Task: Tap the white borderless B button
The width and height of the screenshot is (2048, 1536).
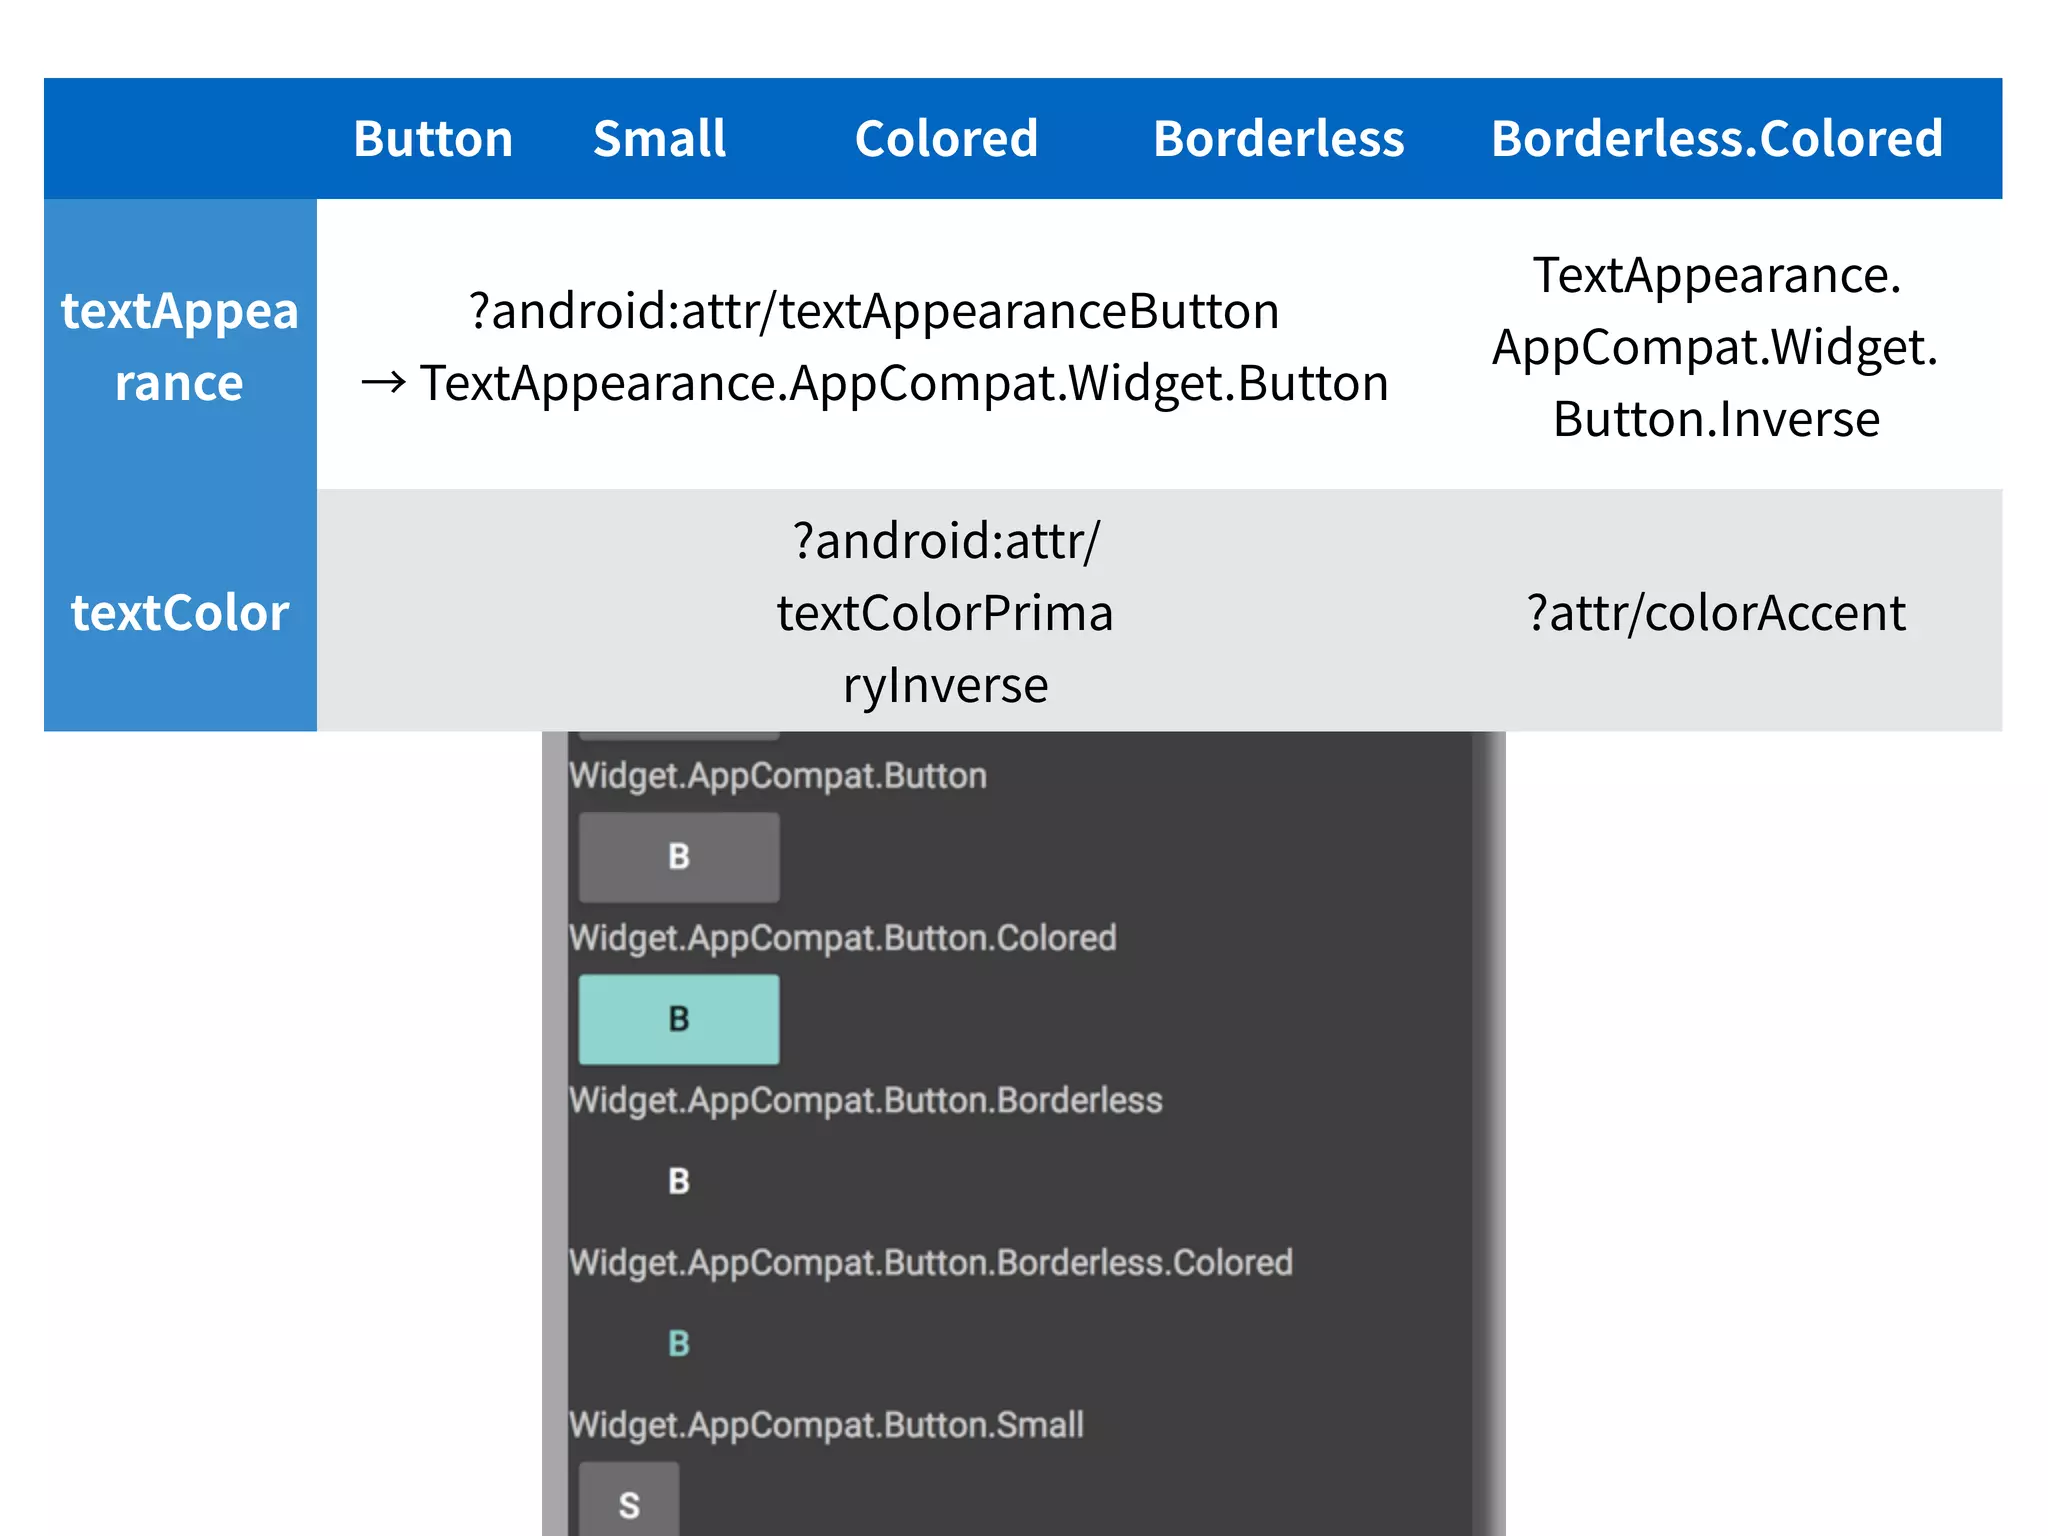Action: (679, 1181)
